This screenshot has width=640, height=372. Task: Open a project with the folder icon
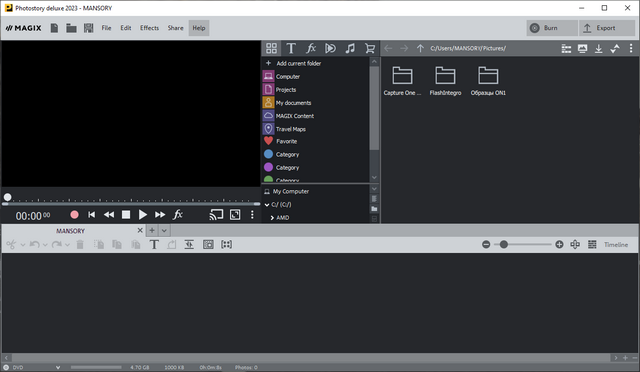click(x=71, y=28)
